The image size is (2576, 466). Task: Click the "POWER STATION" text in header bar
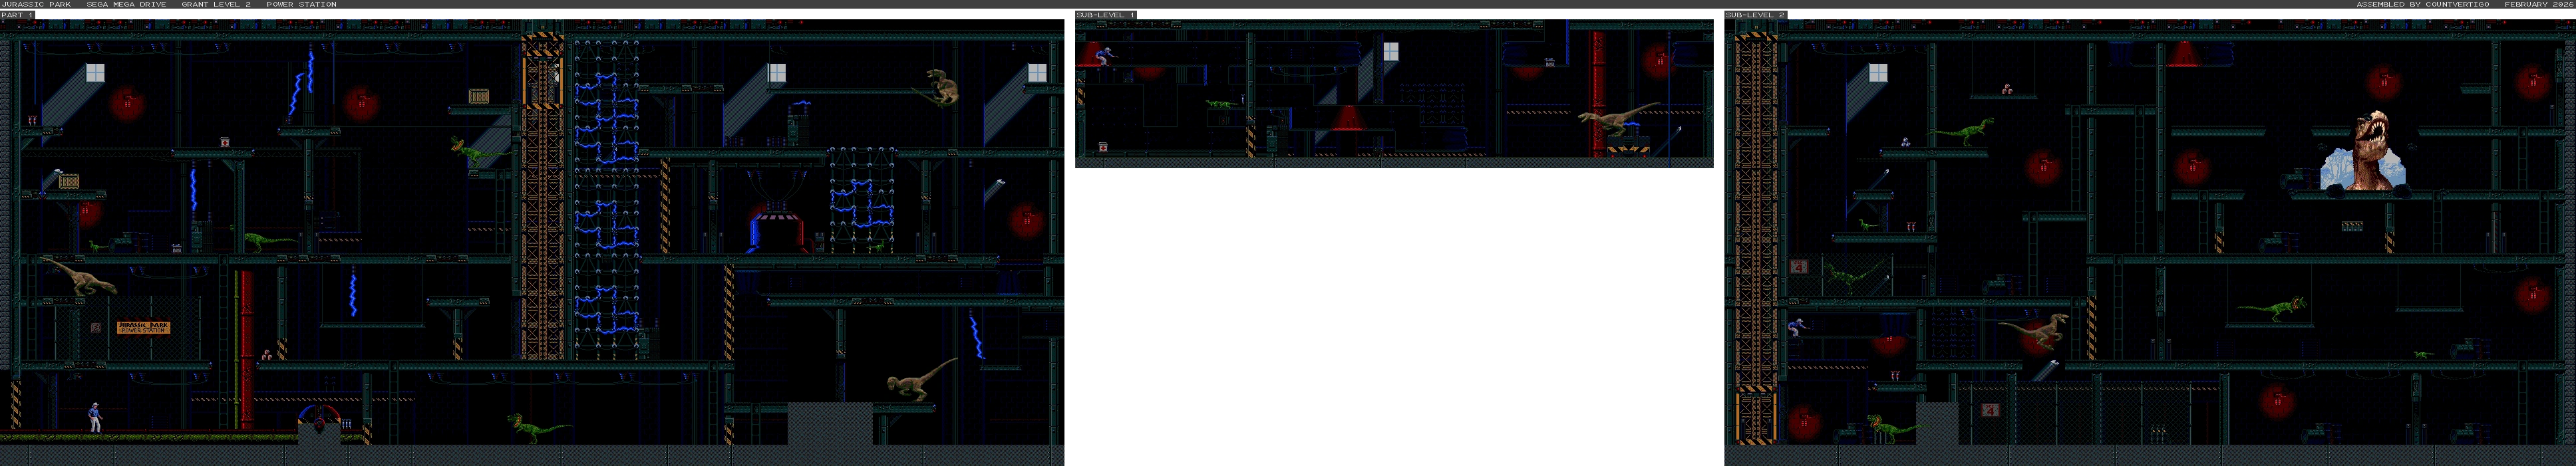tap(301, 4)
